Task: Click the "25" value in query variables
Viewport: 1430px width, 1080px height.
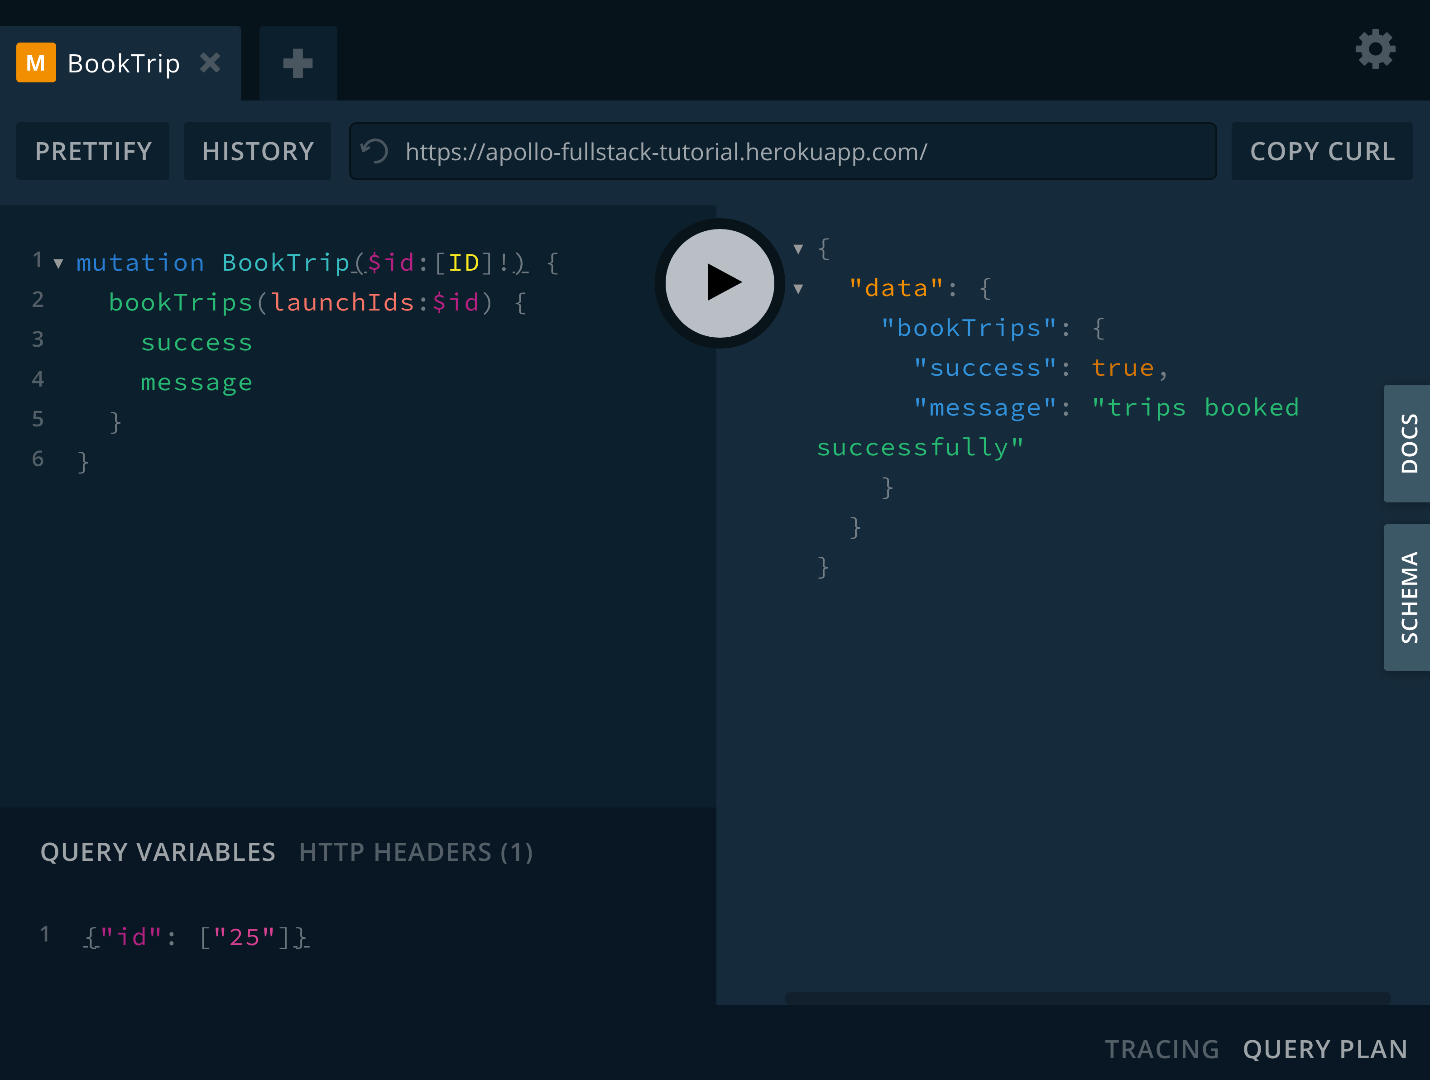Action: (244, 937)
